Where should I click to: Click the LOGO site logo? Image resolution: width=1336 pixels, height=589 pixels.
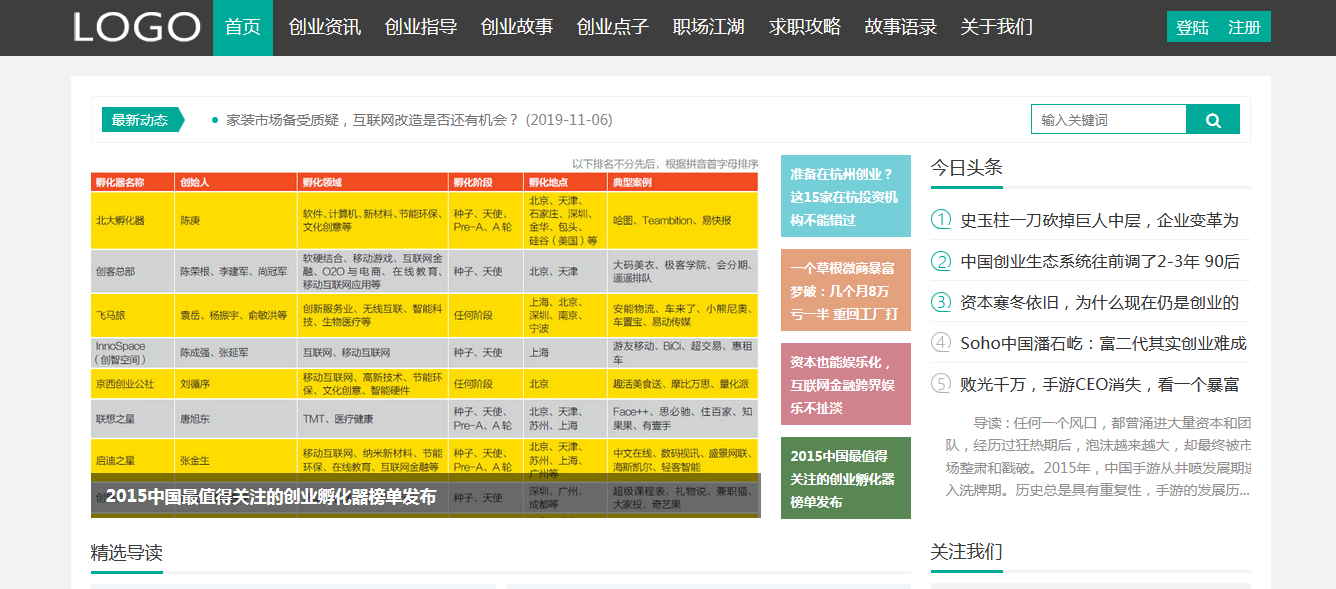(x=137, y=27)
